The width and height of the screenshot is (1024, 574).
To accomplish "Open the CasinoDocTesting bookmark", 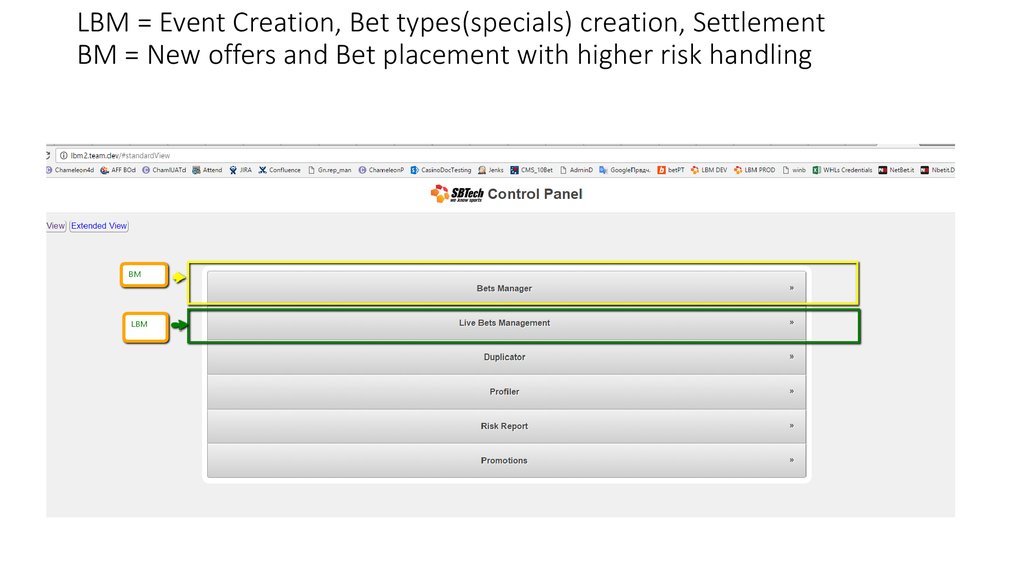I will tap(440, 170).
